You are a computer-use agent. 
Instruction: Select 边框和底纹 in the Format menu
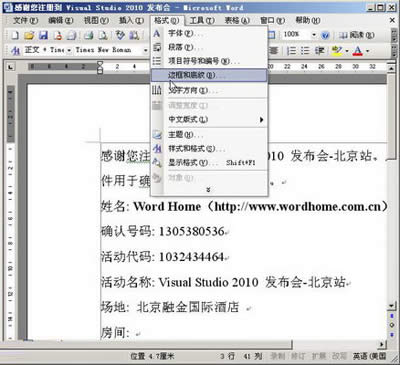click(209, 75)
